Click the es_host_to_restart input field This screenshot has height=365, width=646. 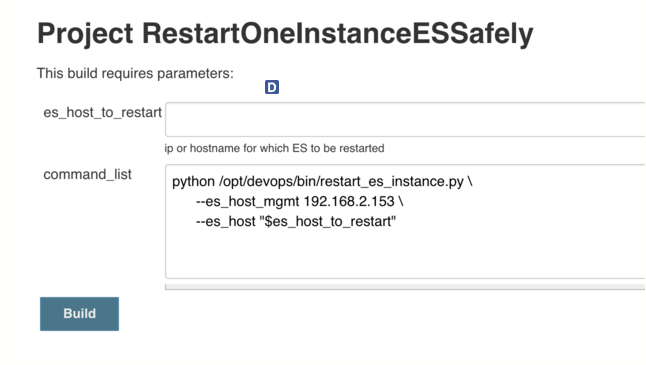405,119
